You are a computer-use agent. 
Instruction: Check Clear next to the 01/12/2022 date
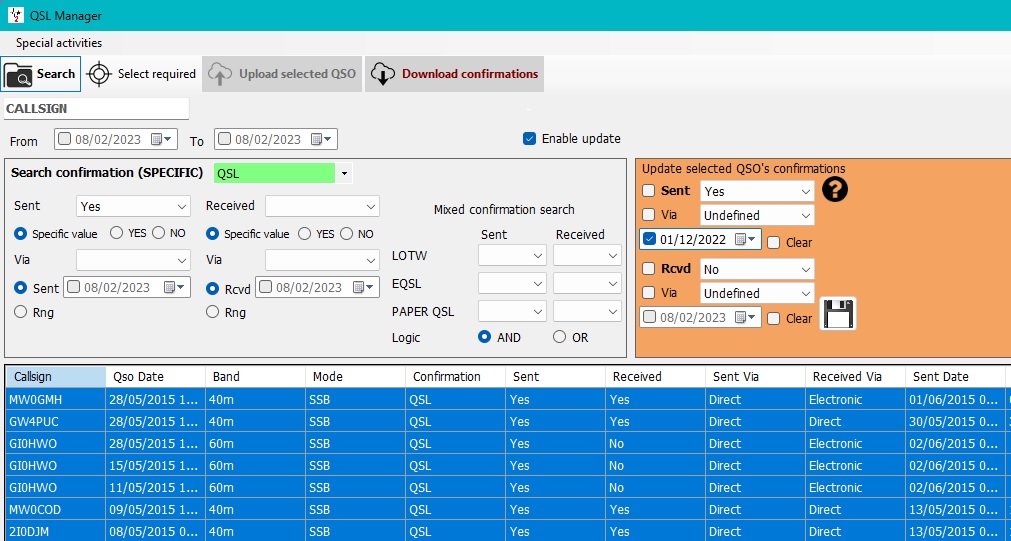click(x=774, y=242)
